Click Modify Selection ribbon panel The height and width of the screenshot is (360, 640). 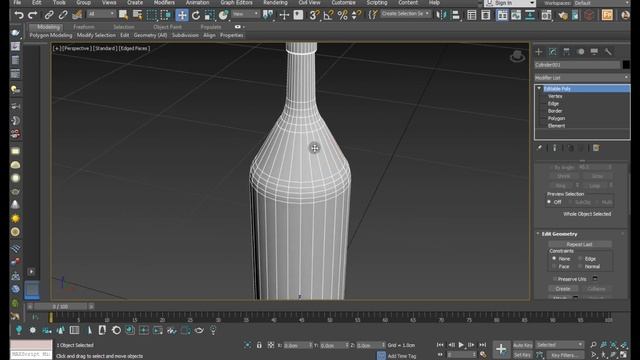coord(96,36)
